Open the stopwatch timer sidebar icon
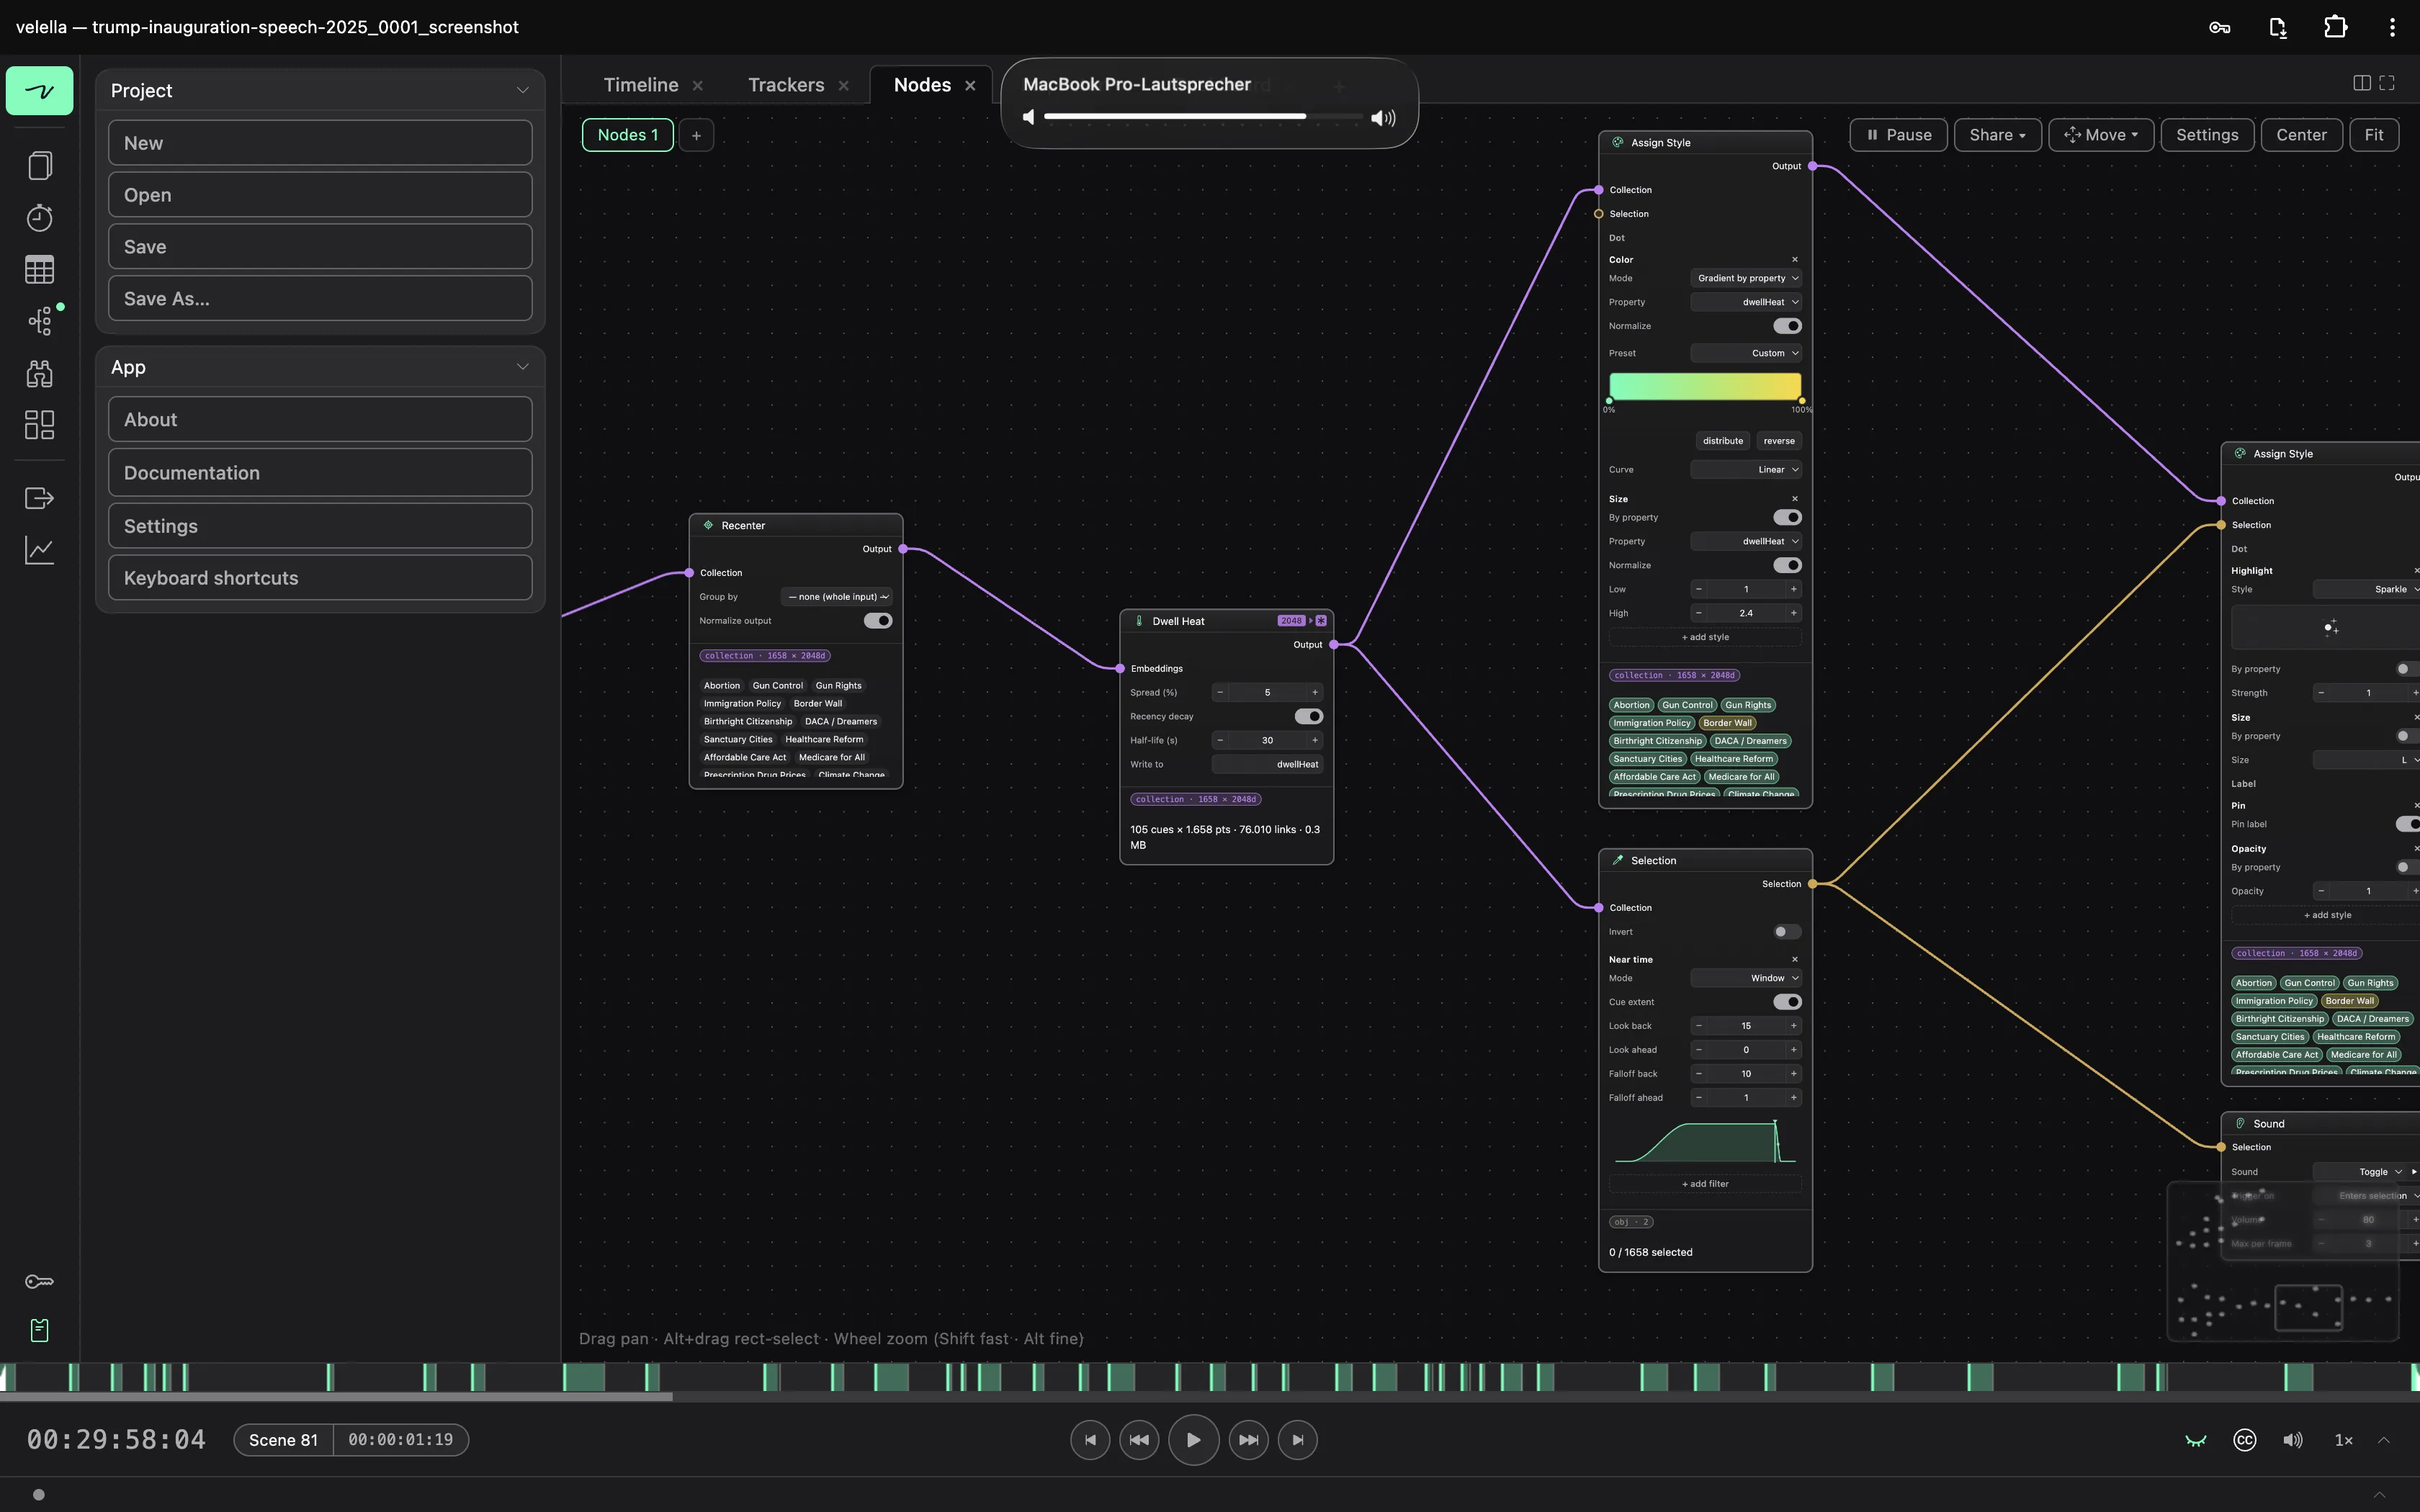This screenshot has width=2420, height=1512. (39, 218)
